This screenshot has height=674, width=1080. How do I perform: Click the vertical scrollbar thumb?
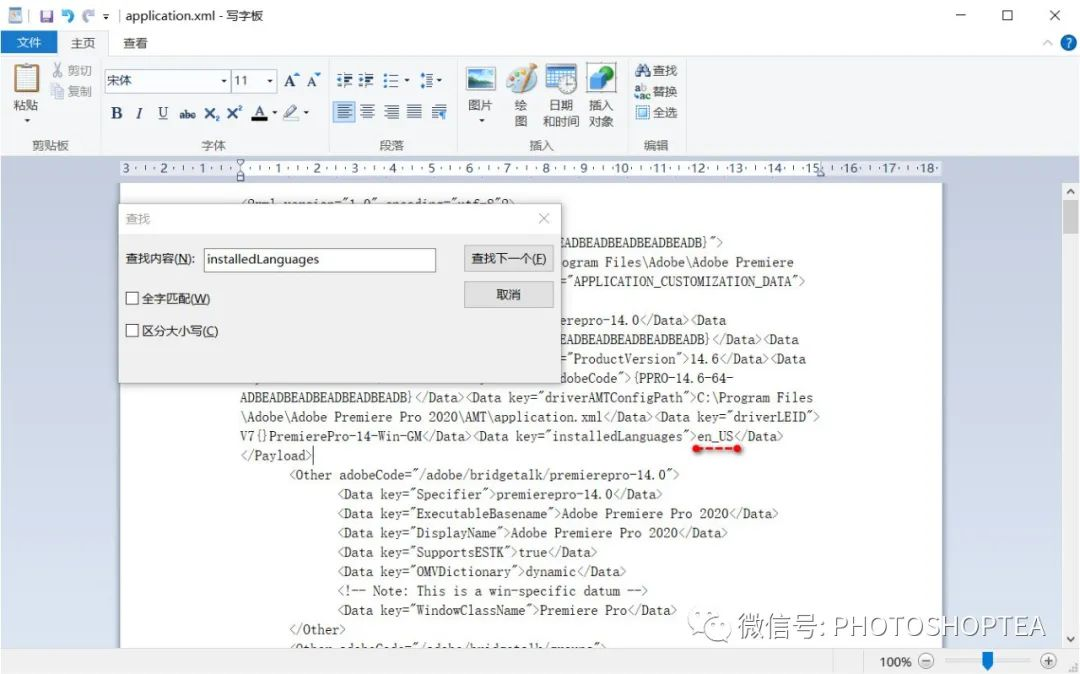pyautogui.click(x=1070, y=217)
